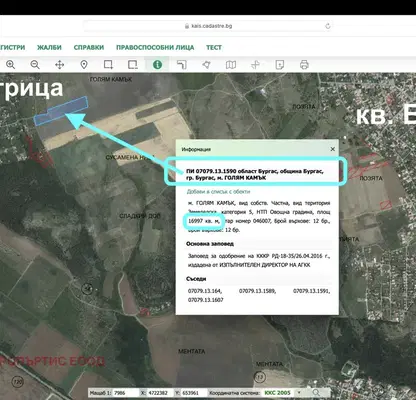Close the Информация popup
This screenshot has width=416, height=400.
(332, 149)
